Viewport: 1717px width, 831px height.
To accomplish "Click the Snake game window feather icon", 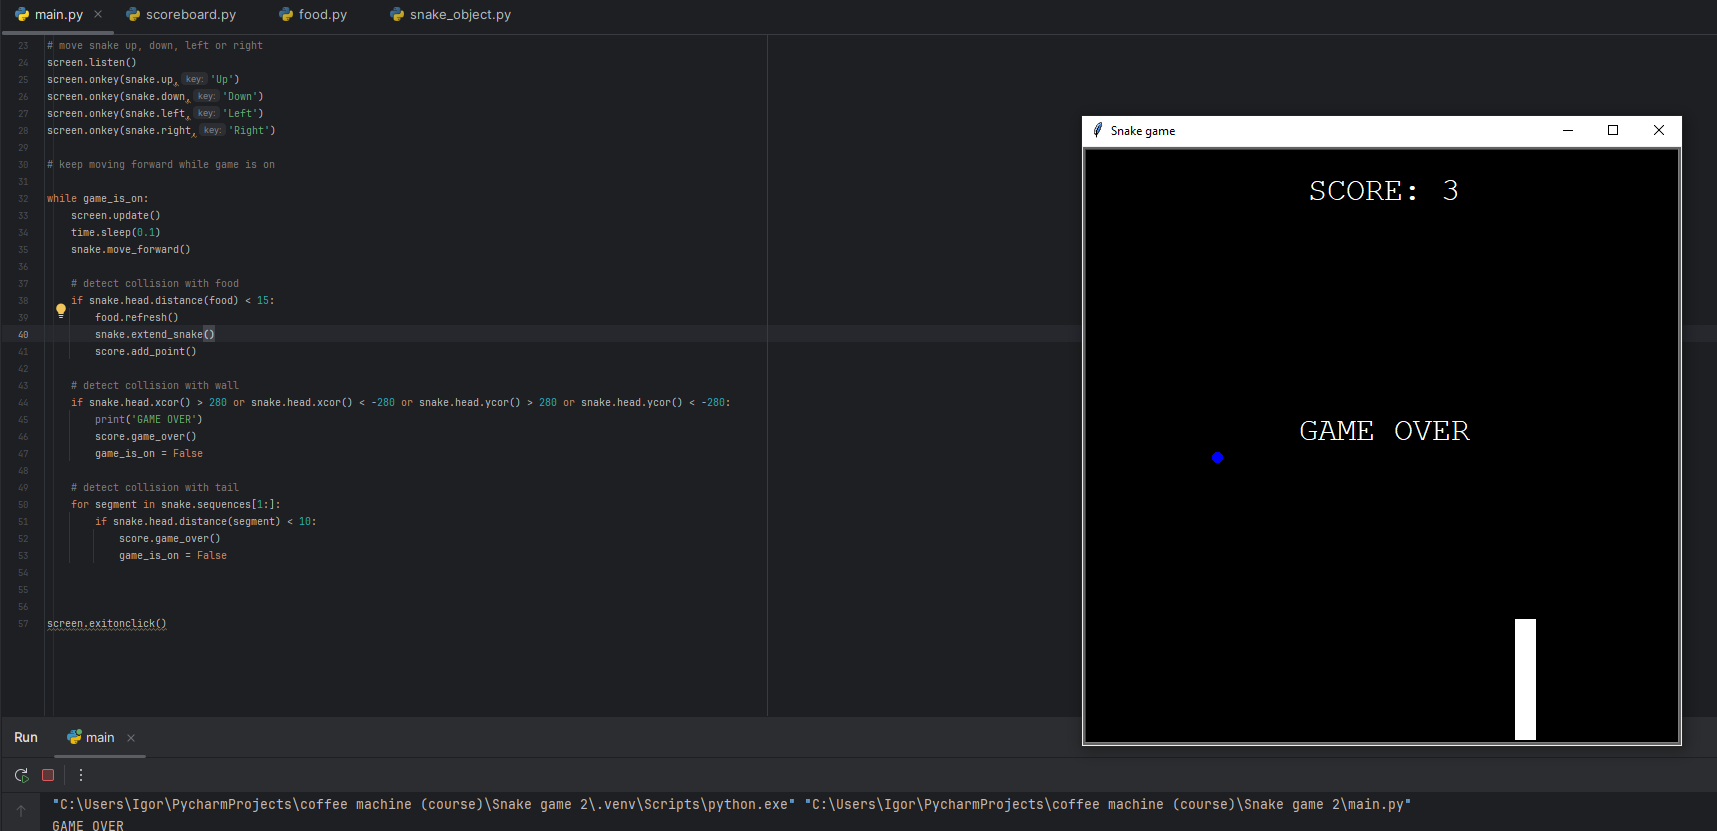I will (x=1098, y=131).
